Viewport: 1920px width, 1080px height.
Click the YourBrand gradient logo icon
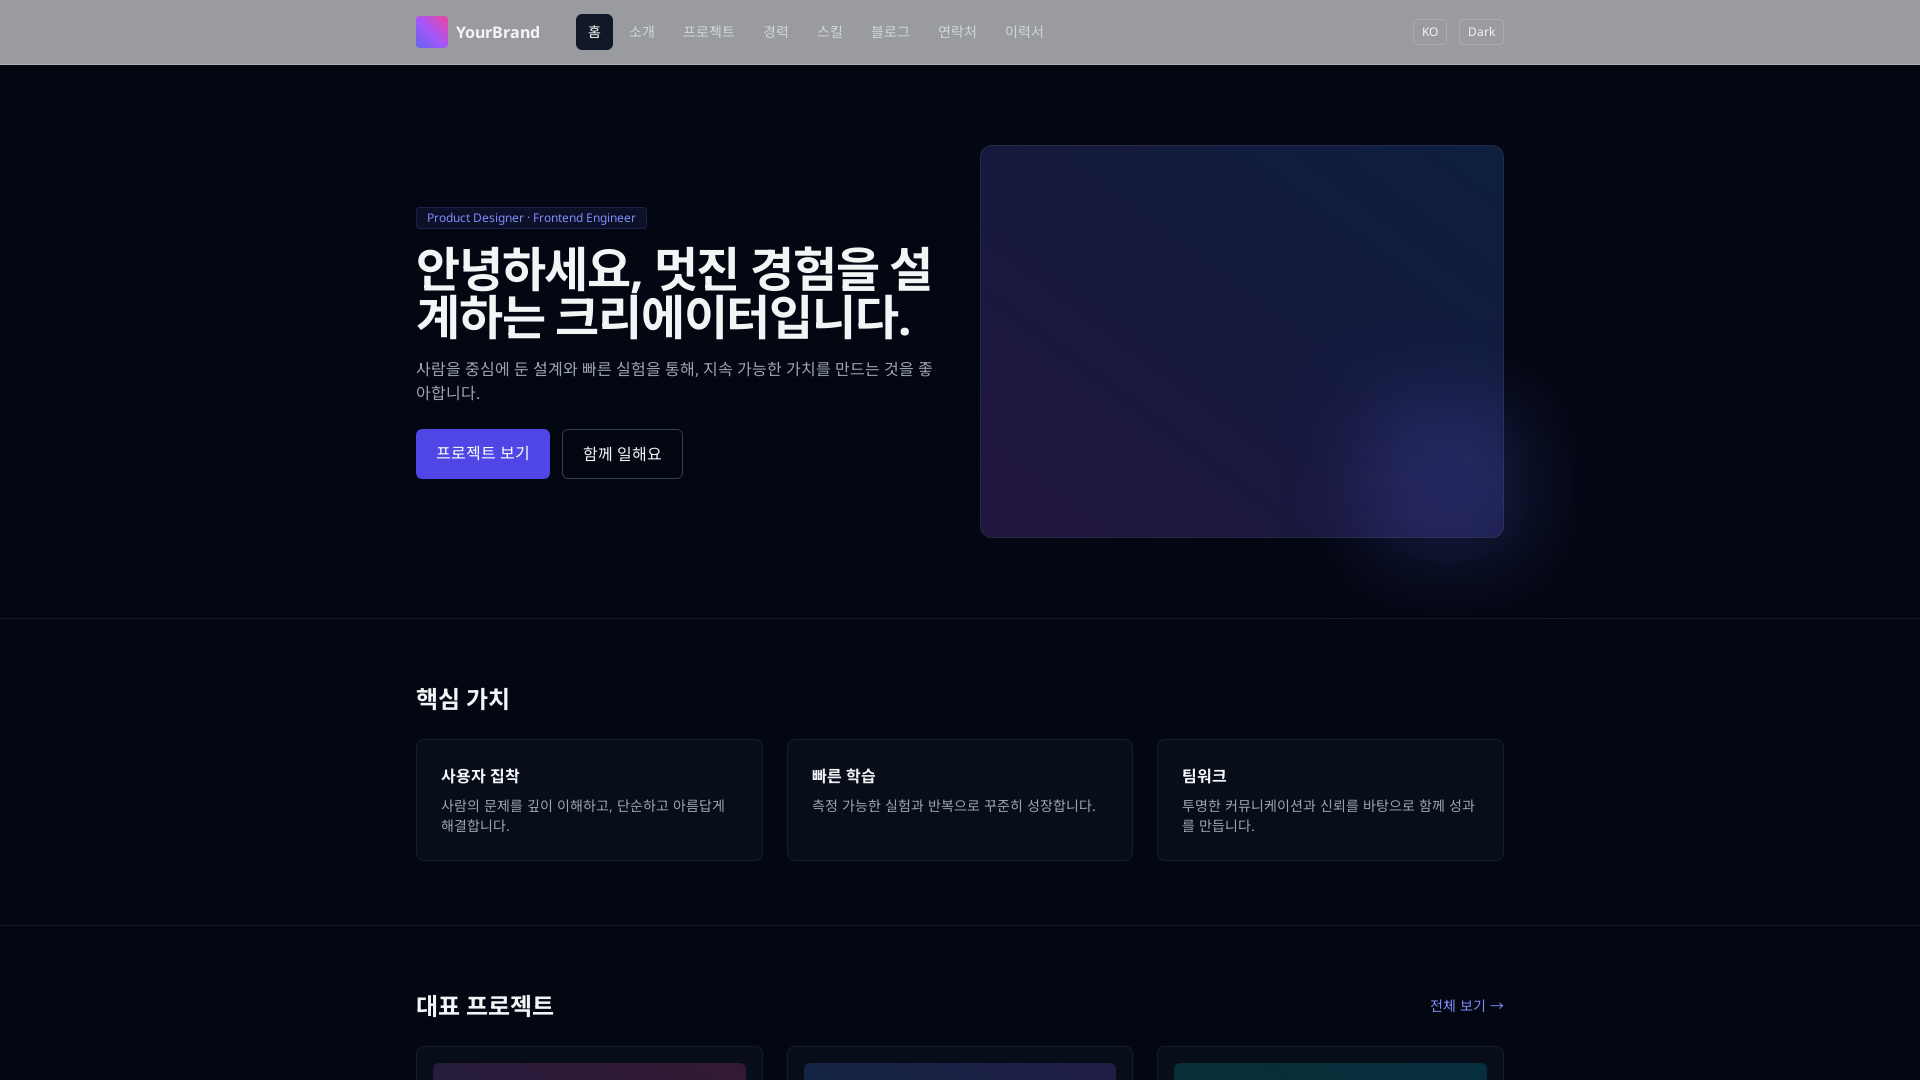click(431, 31)
